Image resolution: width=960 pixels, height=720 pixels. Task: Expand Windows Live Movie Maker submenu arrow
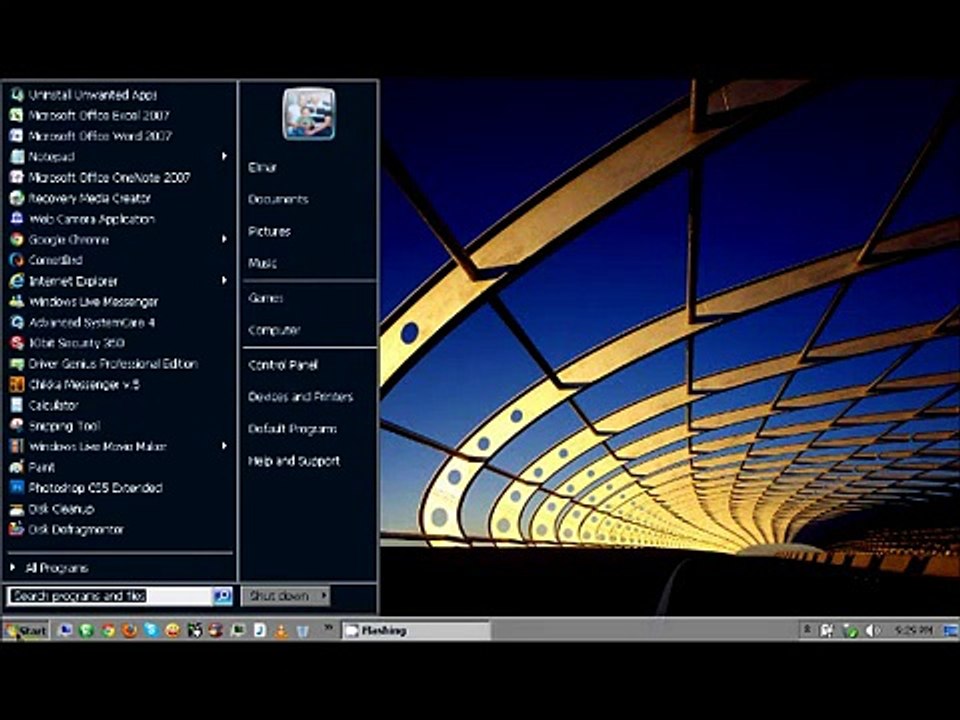tap(225, 446)
